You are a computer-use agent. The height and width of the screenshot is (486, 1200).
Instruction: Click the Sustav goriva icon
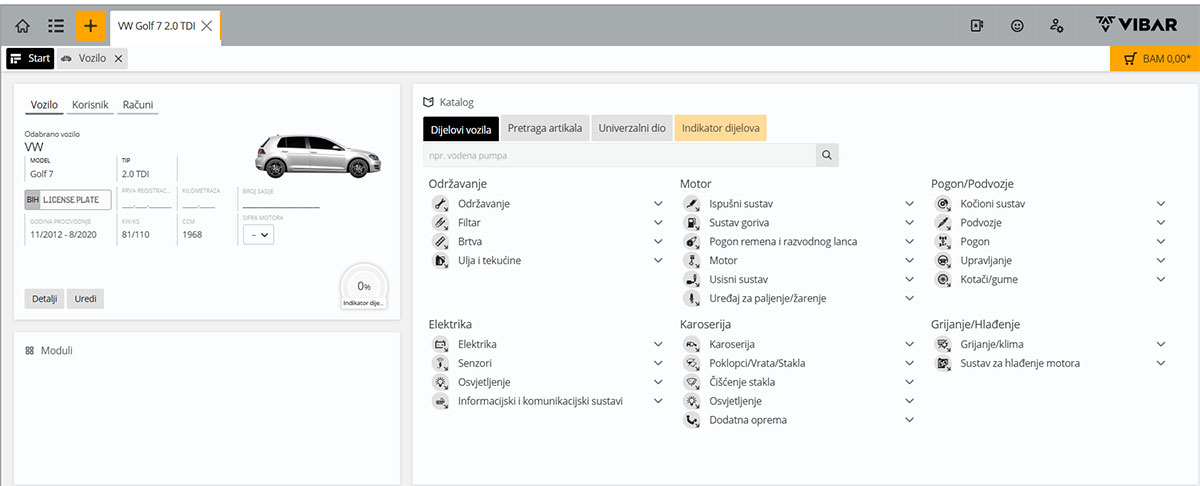click(x=690, y=223)
